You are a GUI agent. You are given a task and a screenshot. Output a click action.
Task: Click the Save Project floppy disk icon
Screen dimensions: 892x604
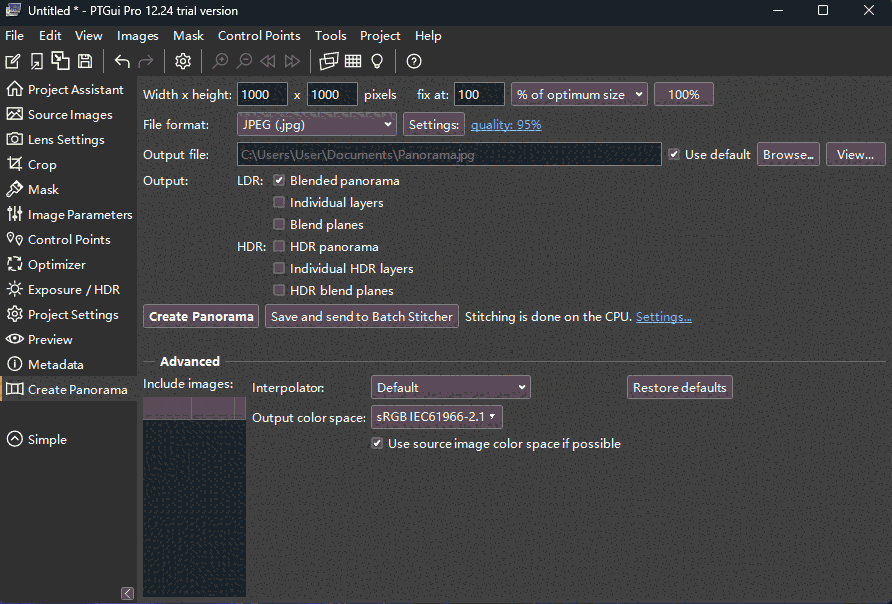click(x=85, y=61)
